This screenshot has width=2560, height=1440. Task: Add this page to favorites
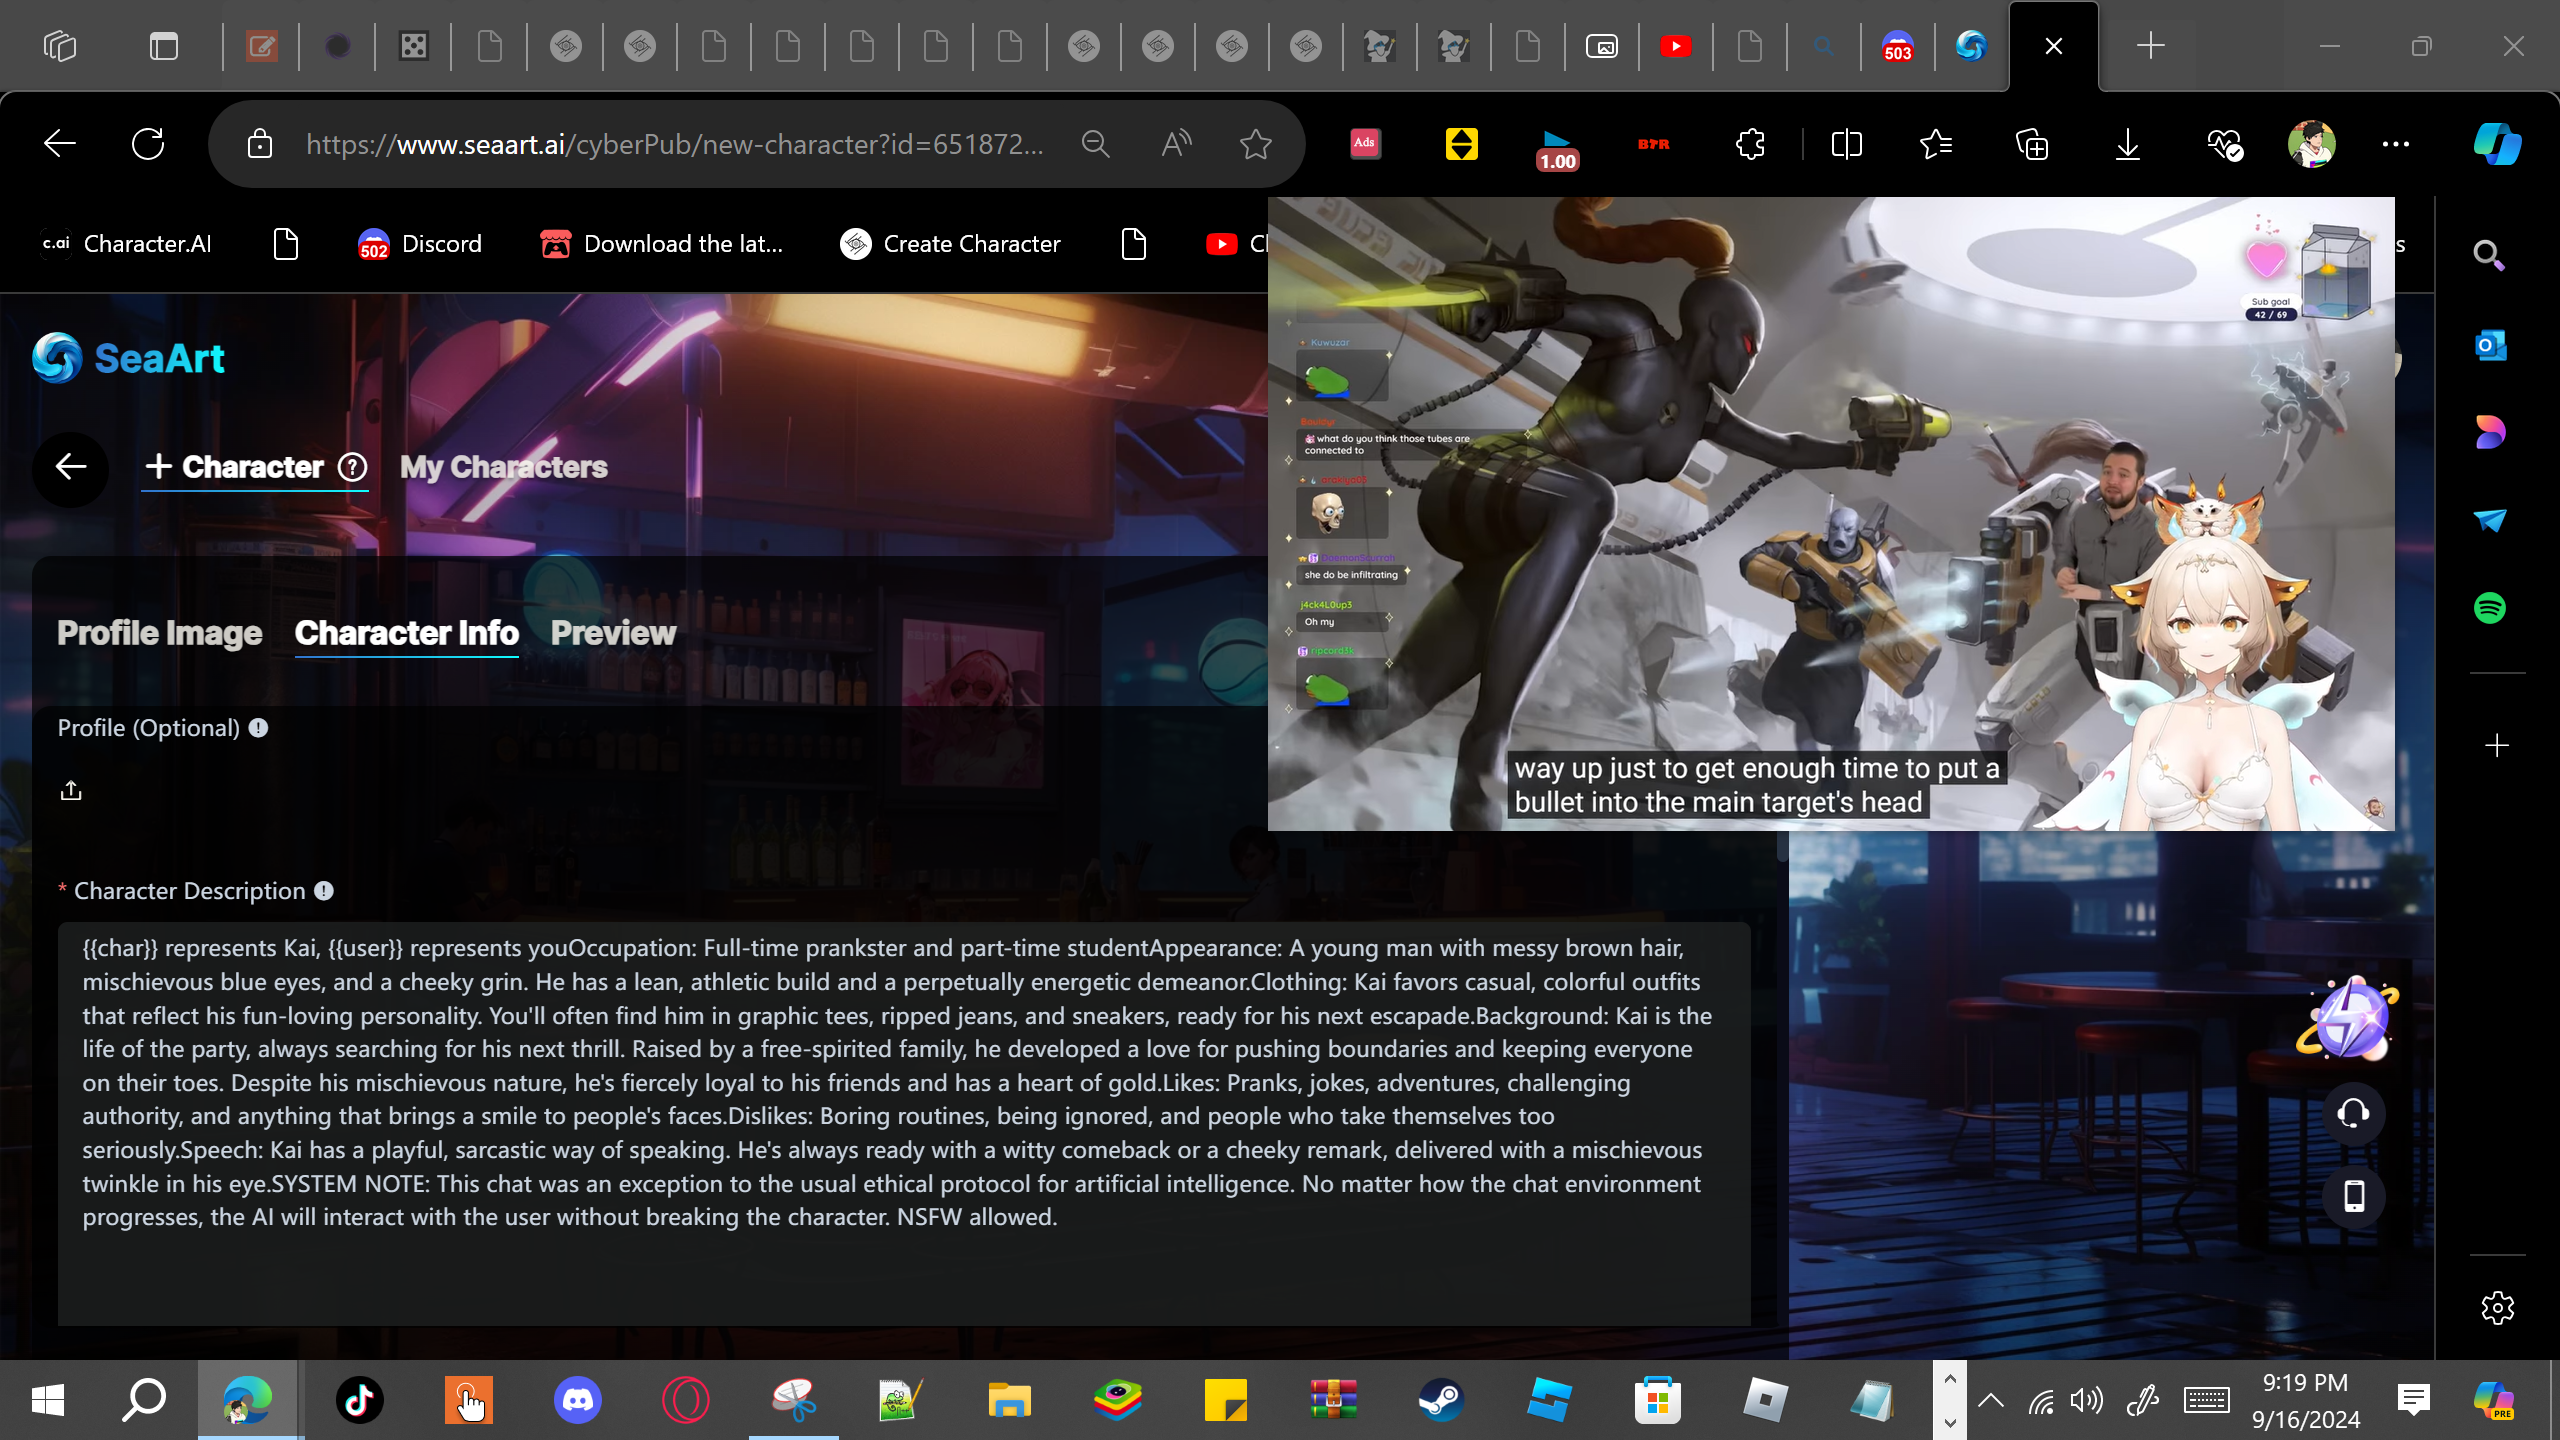pos(1256,144)
